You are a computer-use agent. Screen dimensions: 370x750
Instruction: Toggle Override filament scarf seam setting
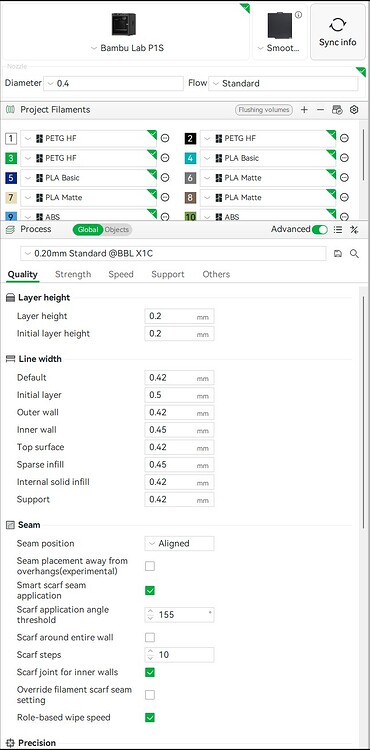[150, 695]
